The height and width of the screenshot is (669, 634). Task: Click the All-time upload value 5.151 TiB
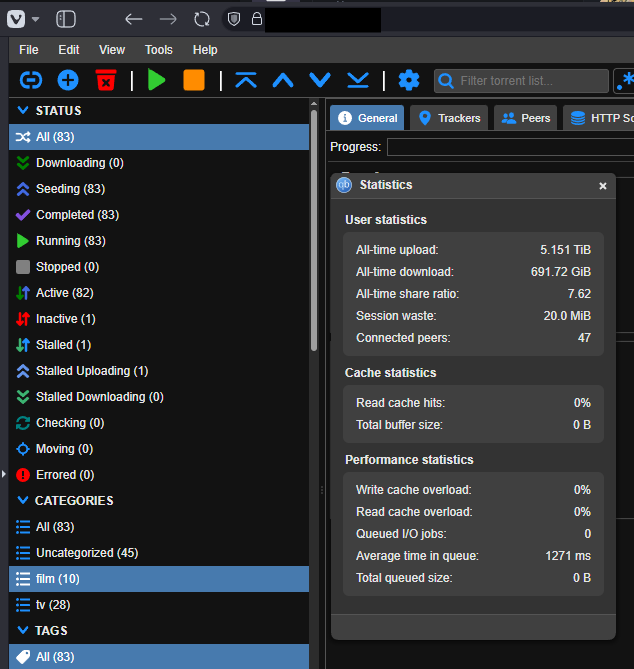click(x=565, y=250)
